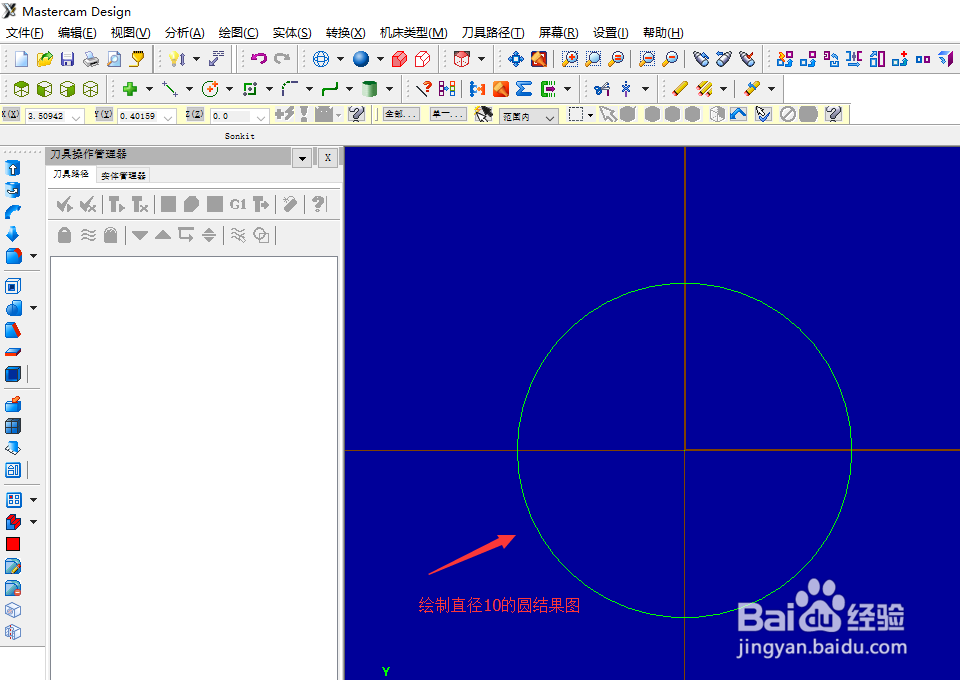
Task: Click the grey Redo arrow
Action: coord(282,59)
